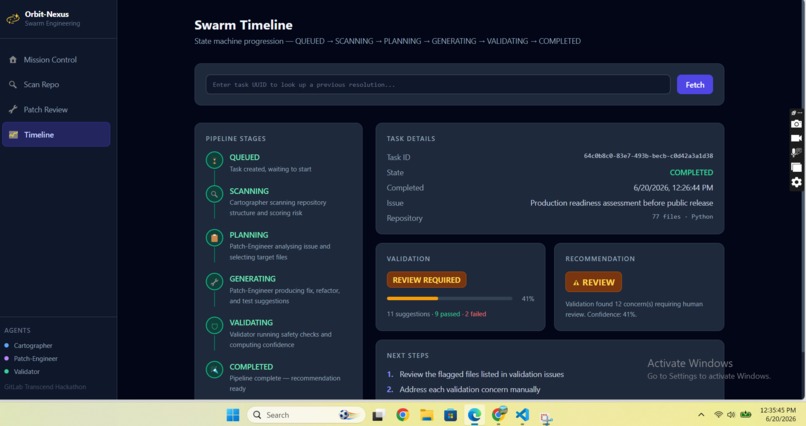The image size is (806, 426).
Task: Click the REVIEW recommendation badge
Action: pyautogui.click(x=593, y=282)
